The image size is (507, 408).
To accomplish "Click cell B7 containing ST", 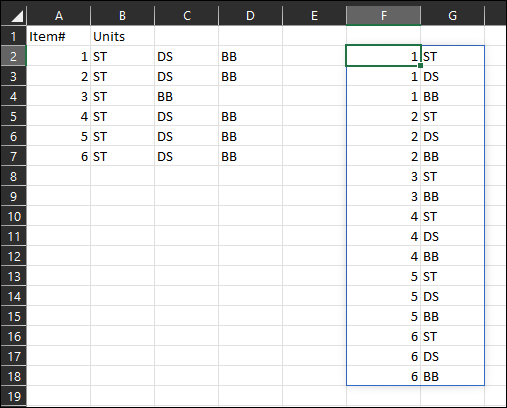I will [122, 156].
